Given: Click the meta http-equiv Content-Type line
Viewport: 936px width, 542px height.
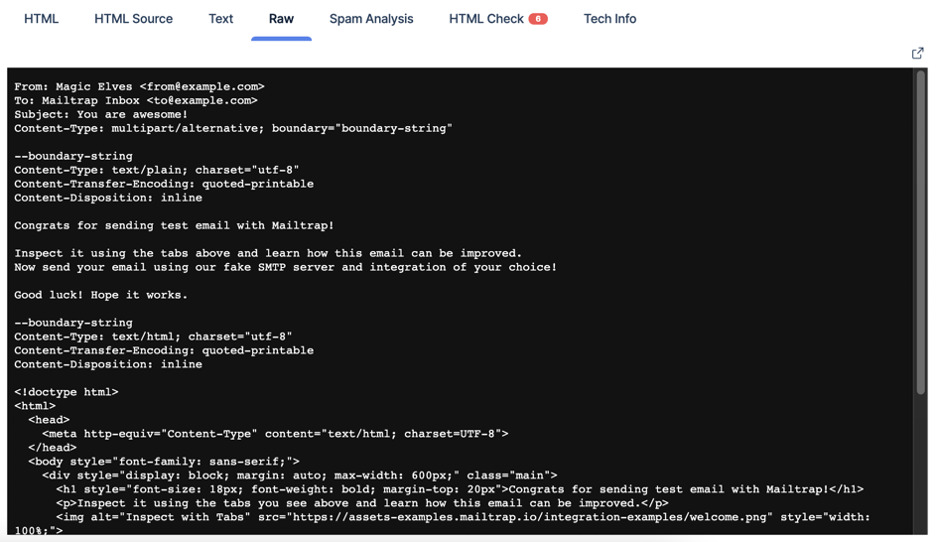Looking at the screenshot, I should point(275,434).
